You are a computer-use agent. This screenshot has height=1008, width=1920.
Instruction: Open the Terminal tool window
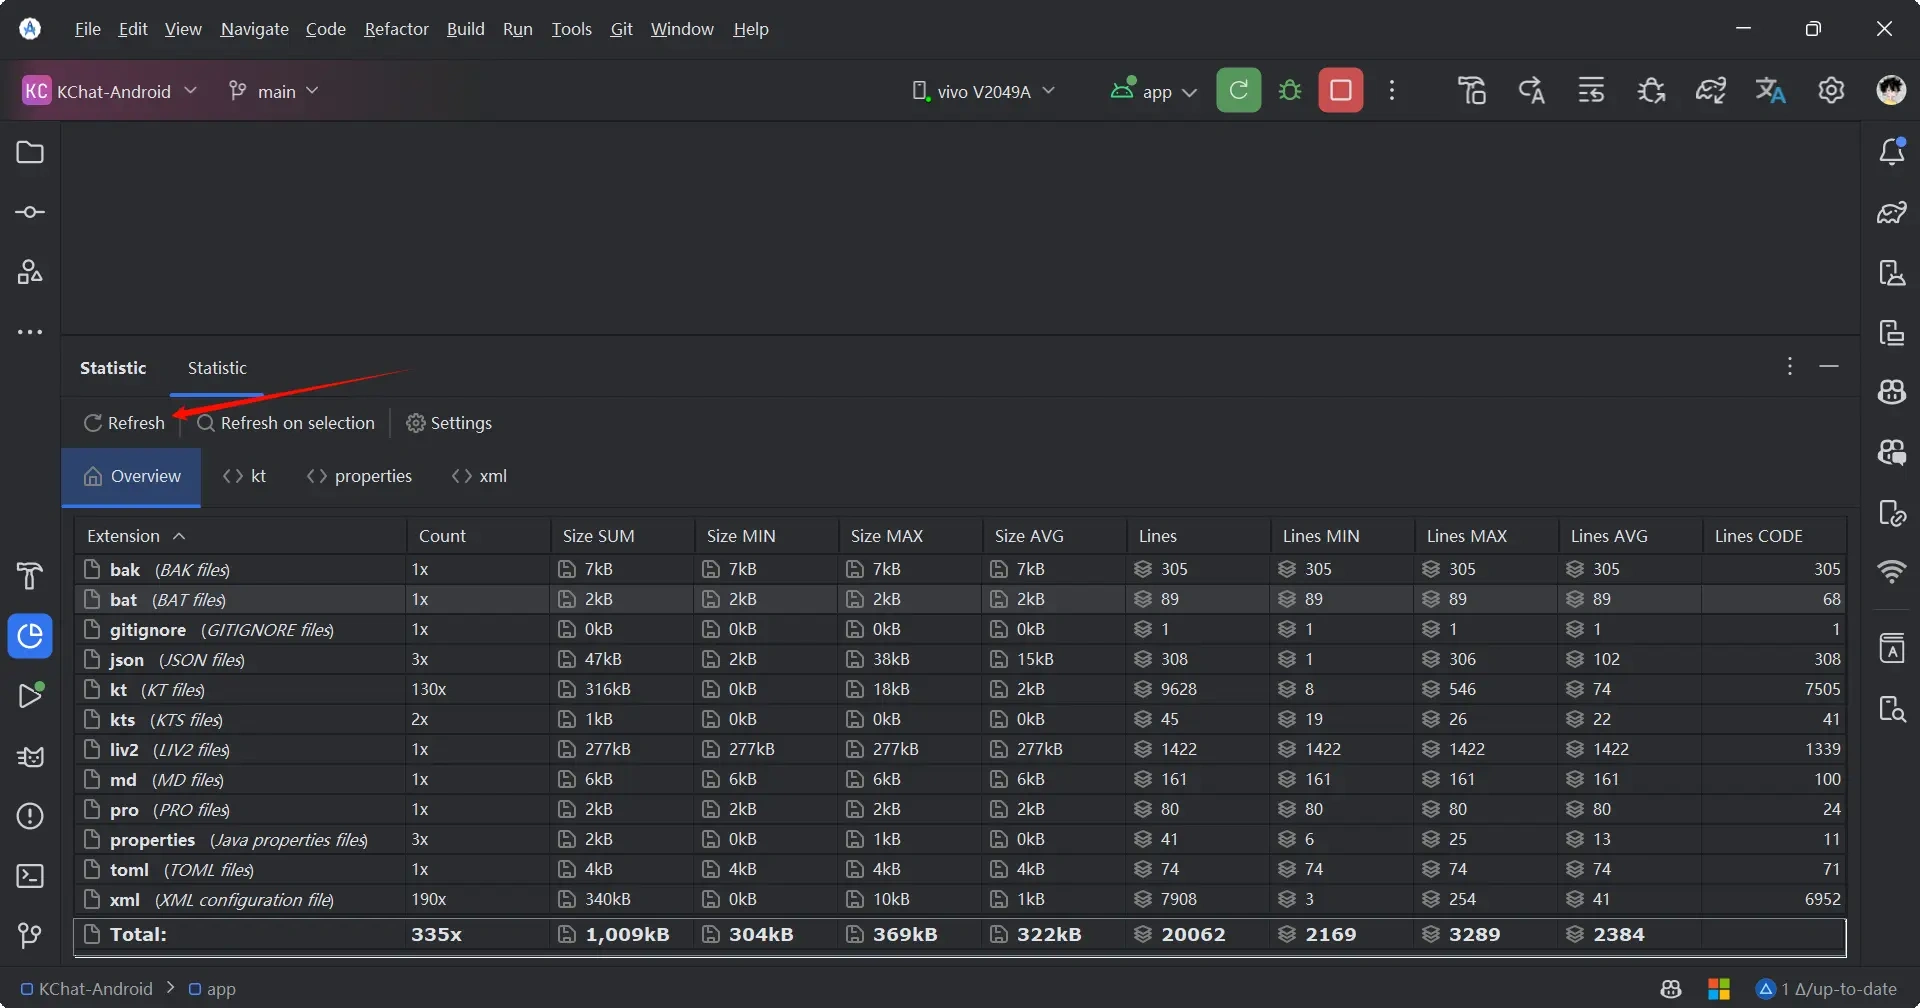[x=30, y=876]
